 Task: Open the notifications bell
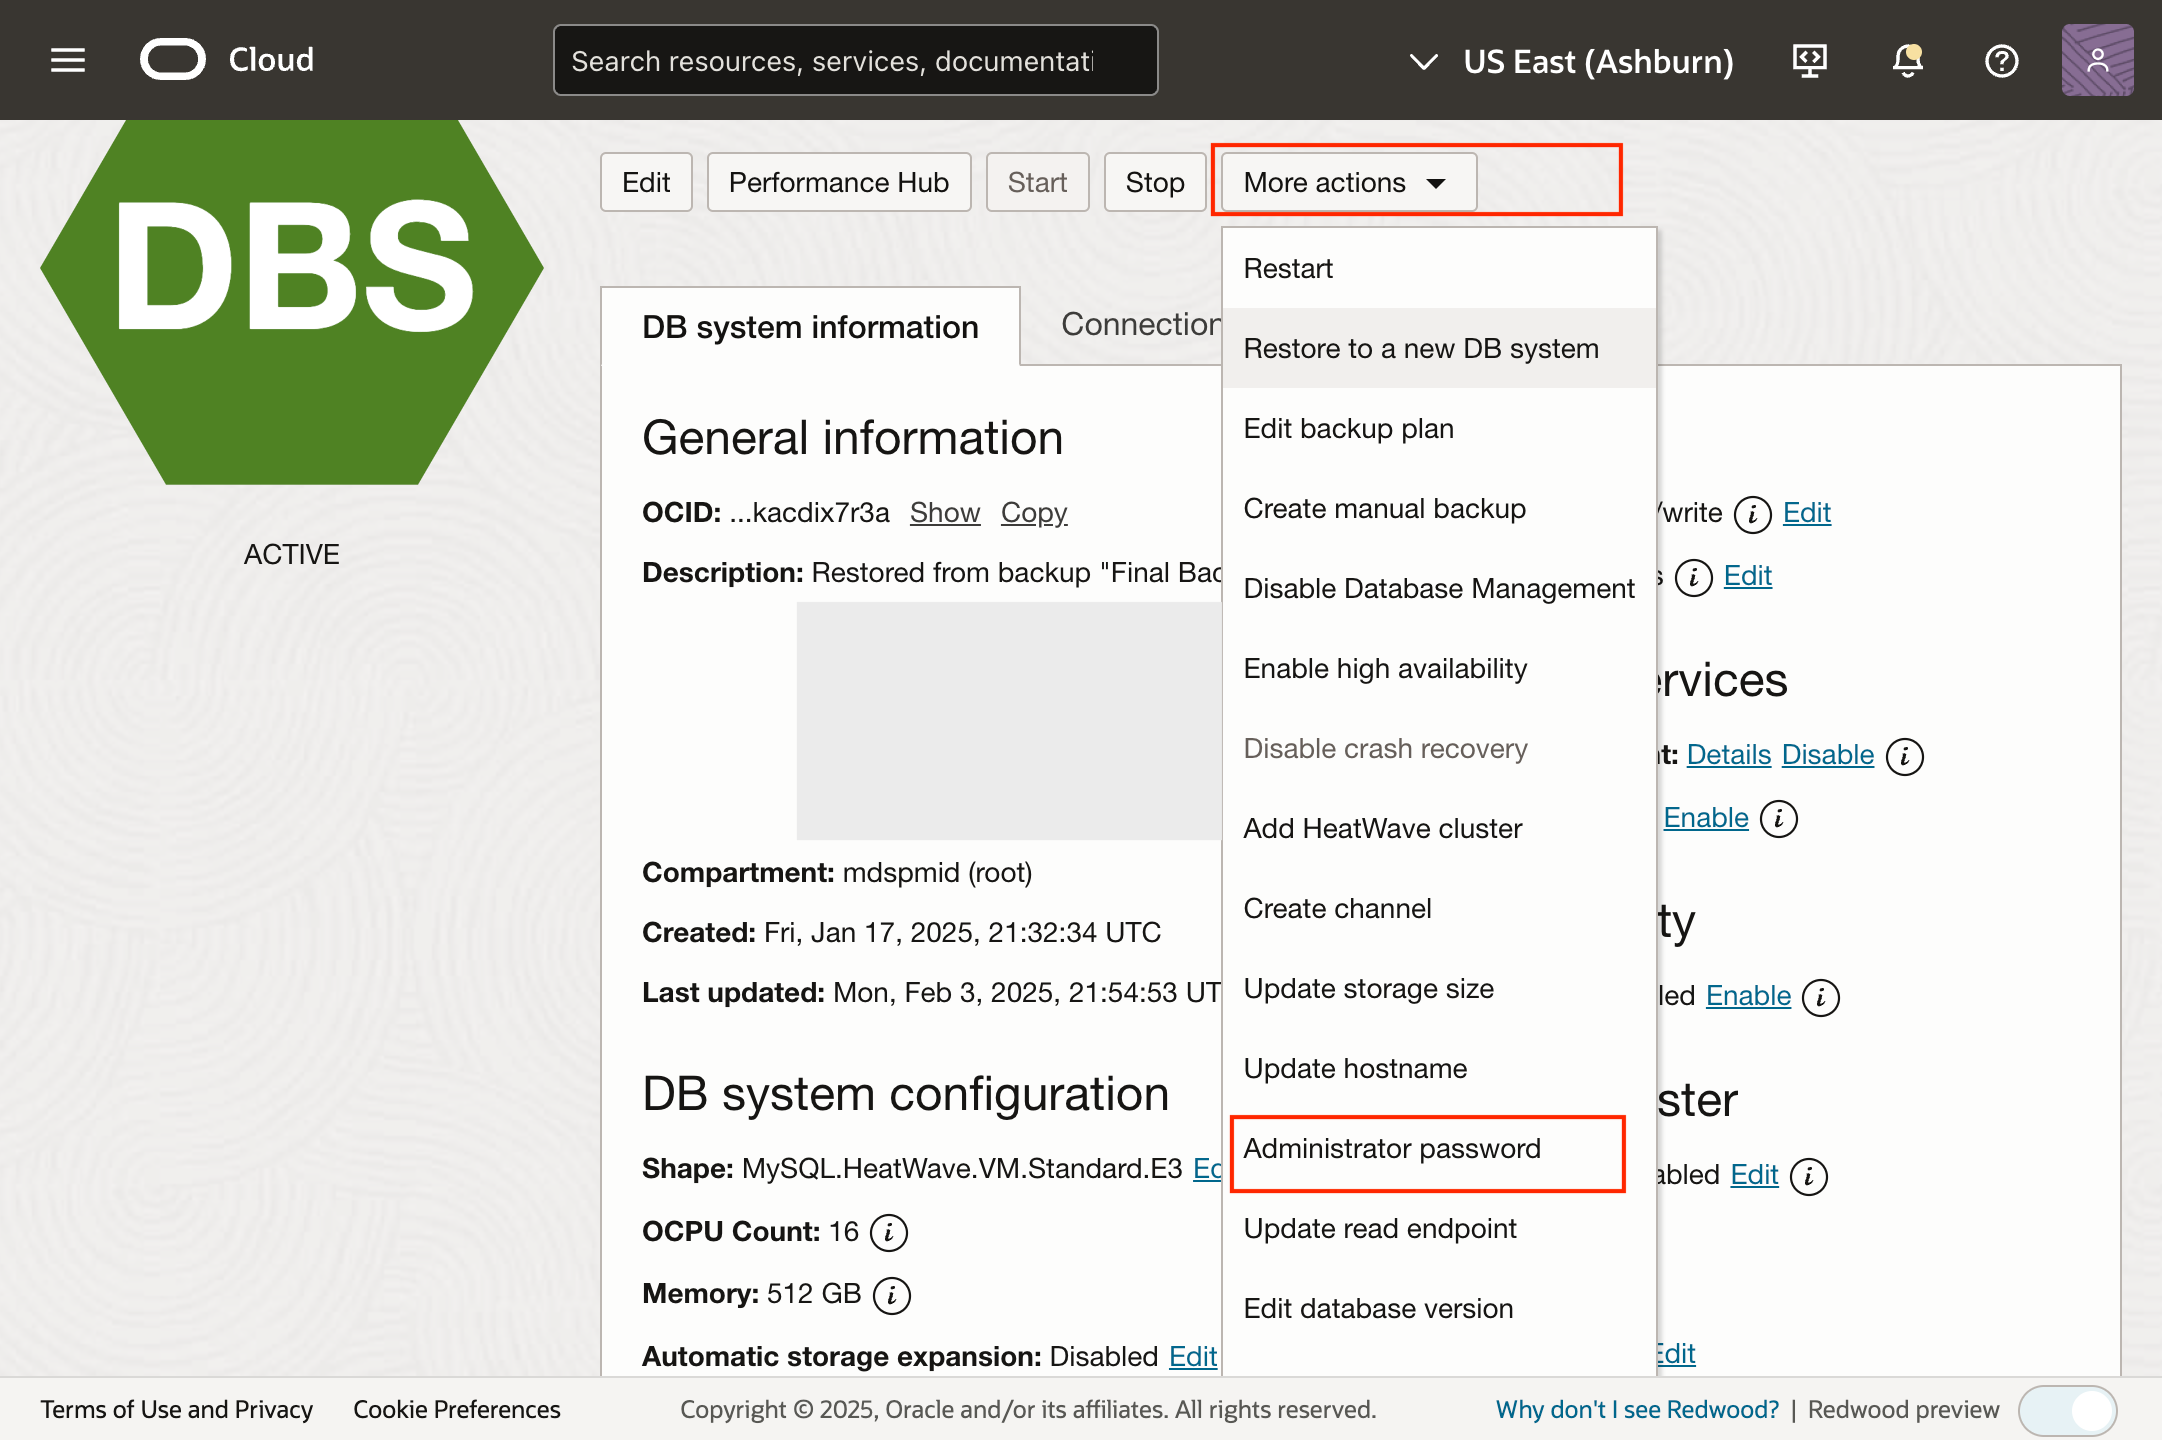pos(1907,60)
